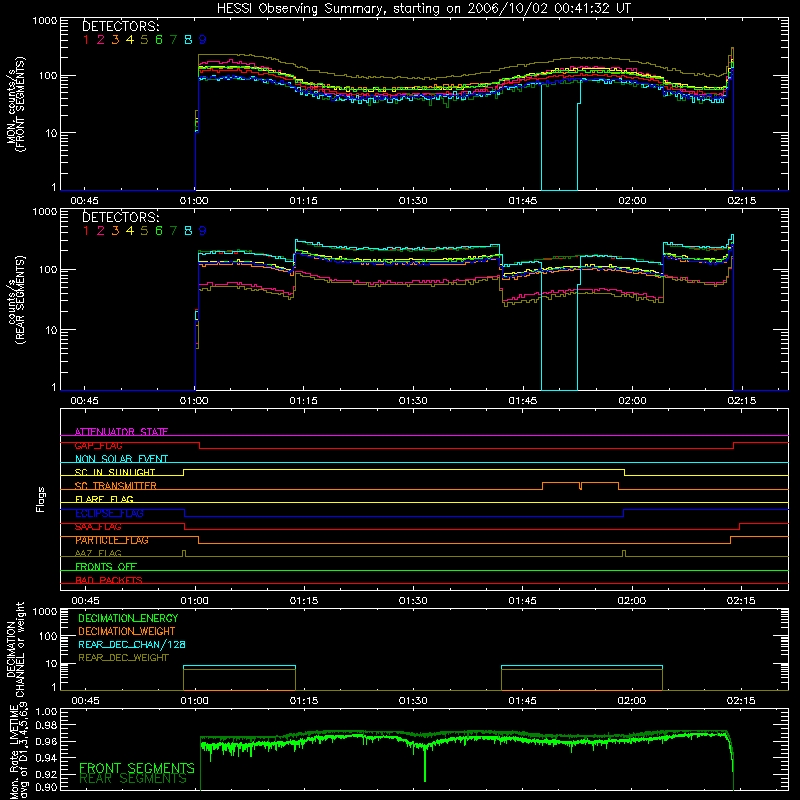Select yellow detector 4 in front segments legend
The image size is (800, 800).
[130, 40]
